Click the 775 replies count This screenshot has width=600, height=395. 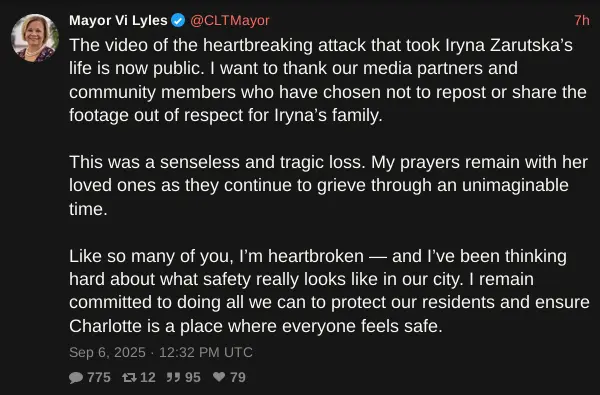[99, 377]
